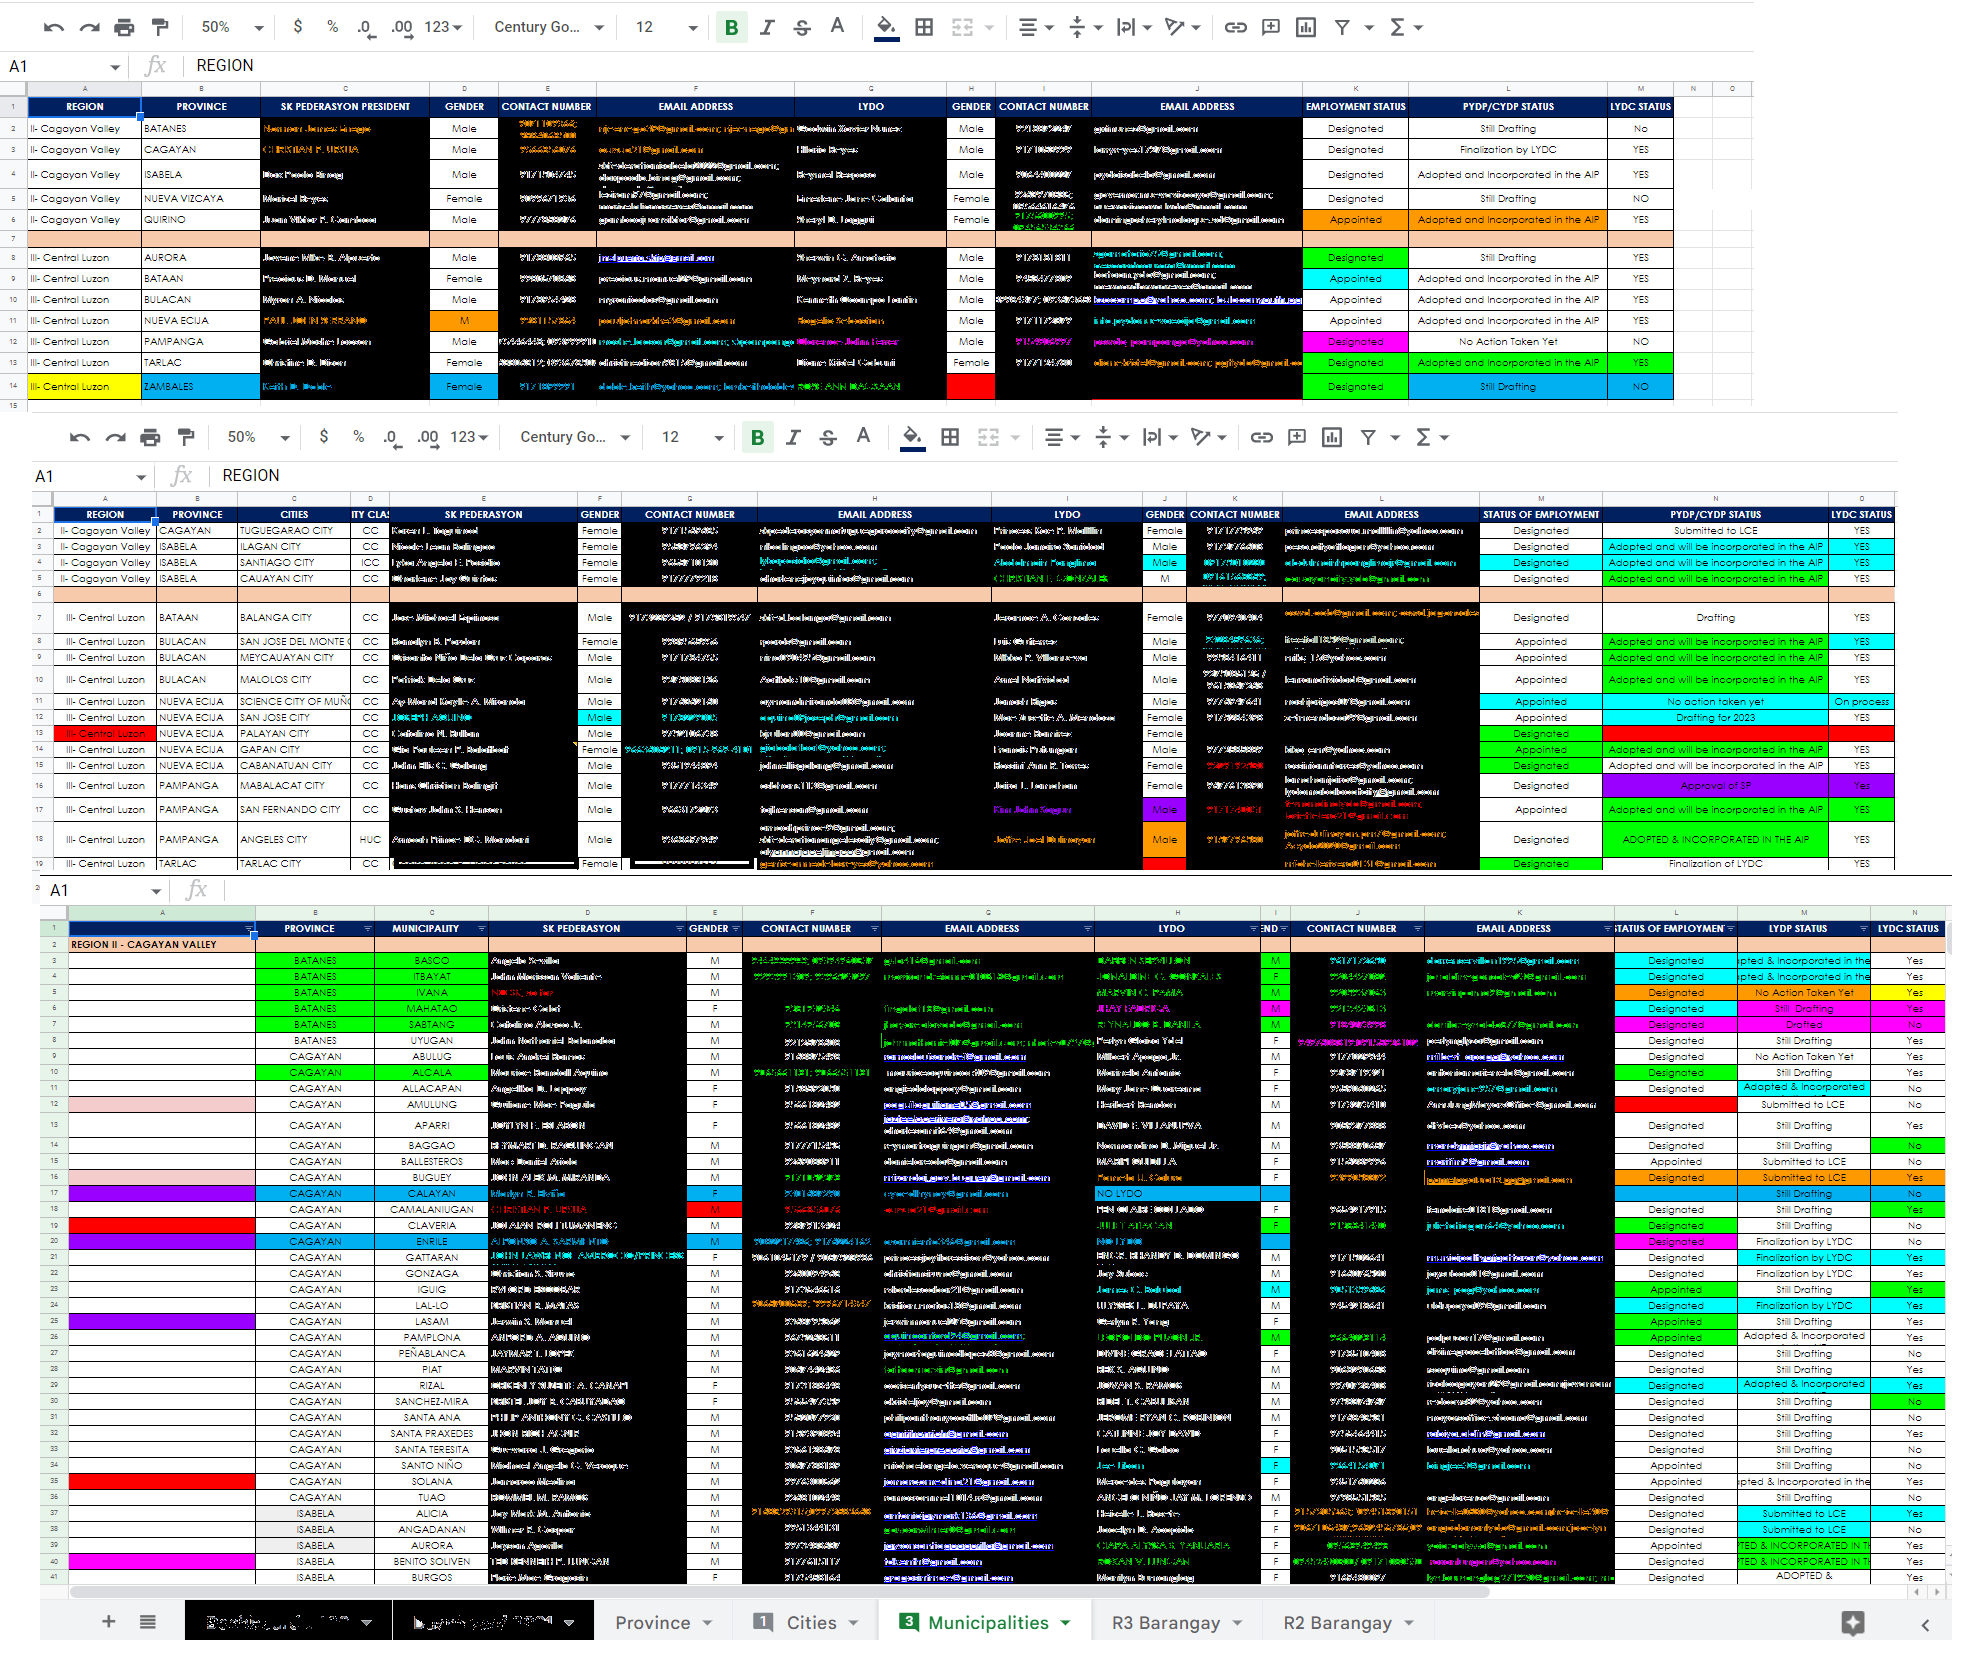Click Insert link icon in the topmost toolbar

click(x=1236, y=27)
